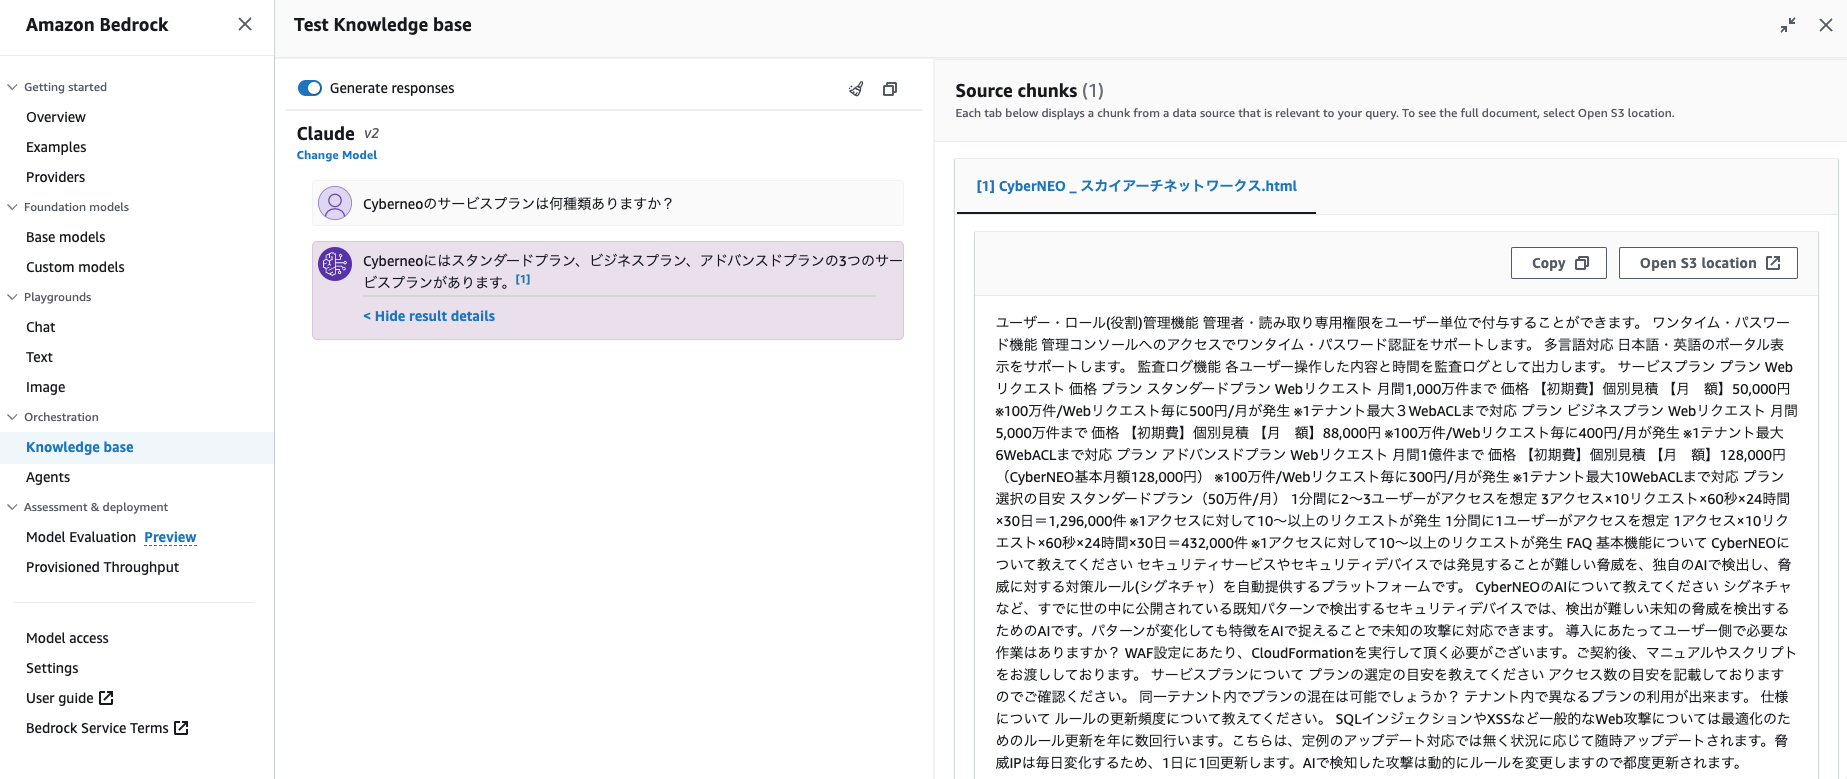Click the source chunk text body
Screen dimensions: 1847x779
(1396, 542)
